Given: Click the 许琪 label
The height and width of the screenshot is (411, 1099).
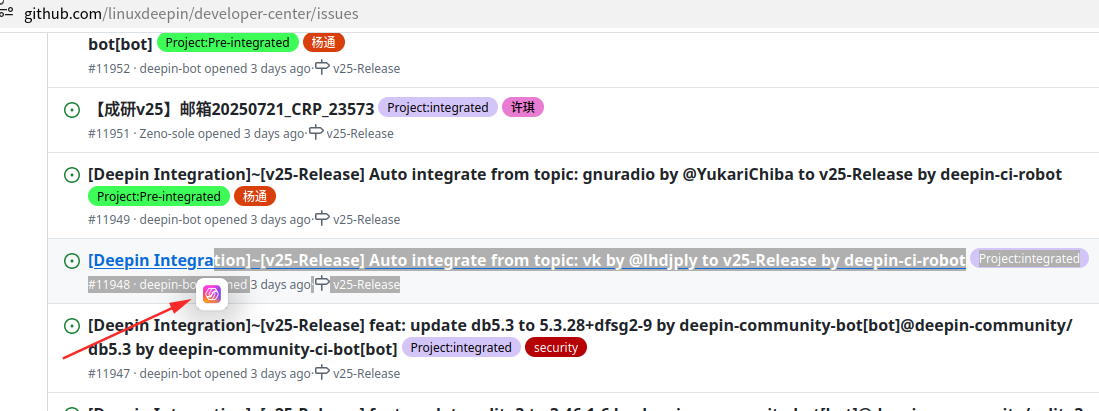Looking at the screenshot, I should pos(524,107).
